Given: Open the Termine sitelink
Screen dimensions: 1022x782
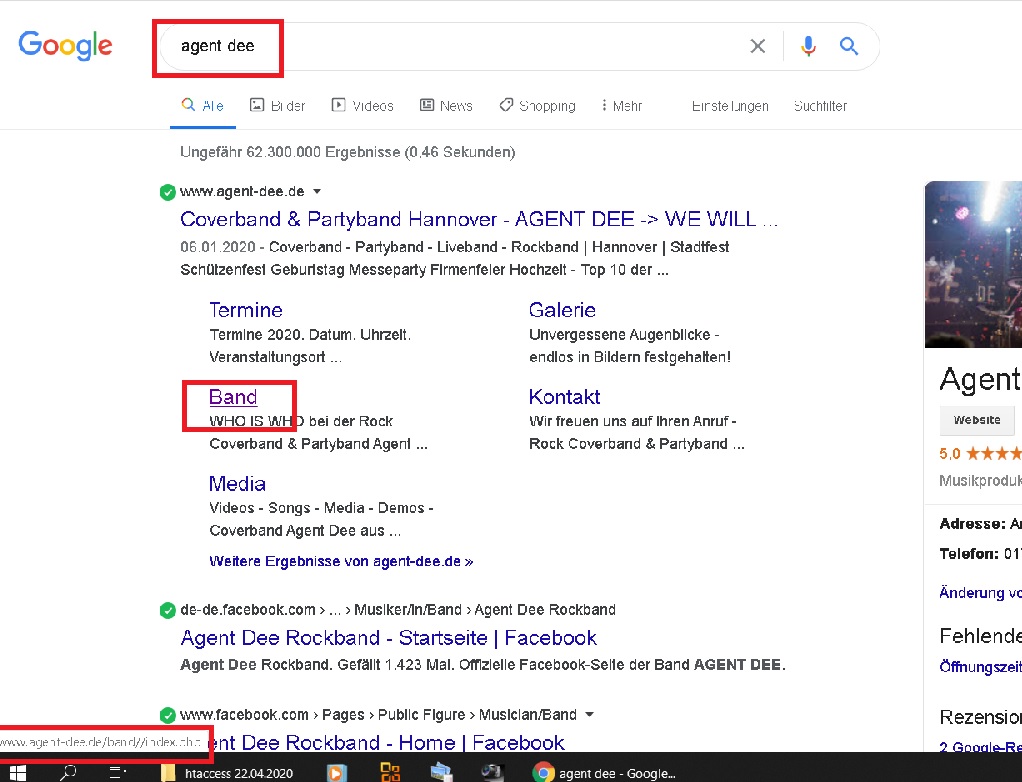Looking at the screenshot, I should [246, 310].
